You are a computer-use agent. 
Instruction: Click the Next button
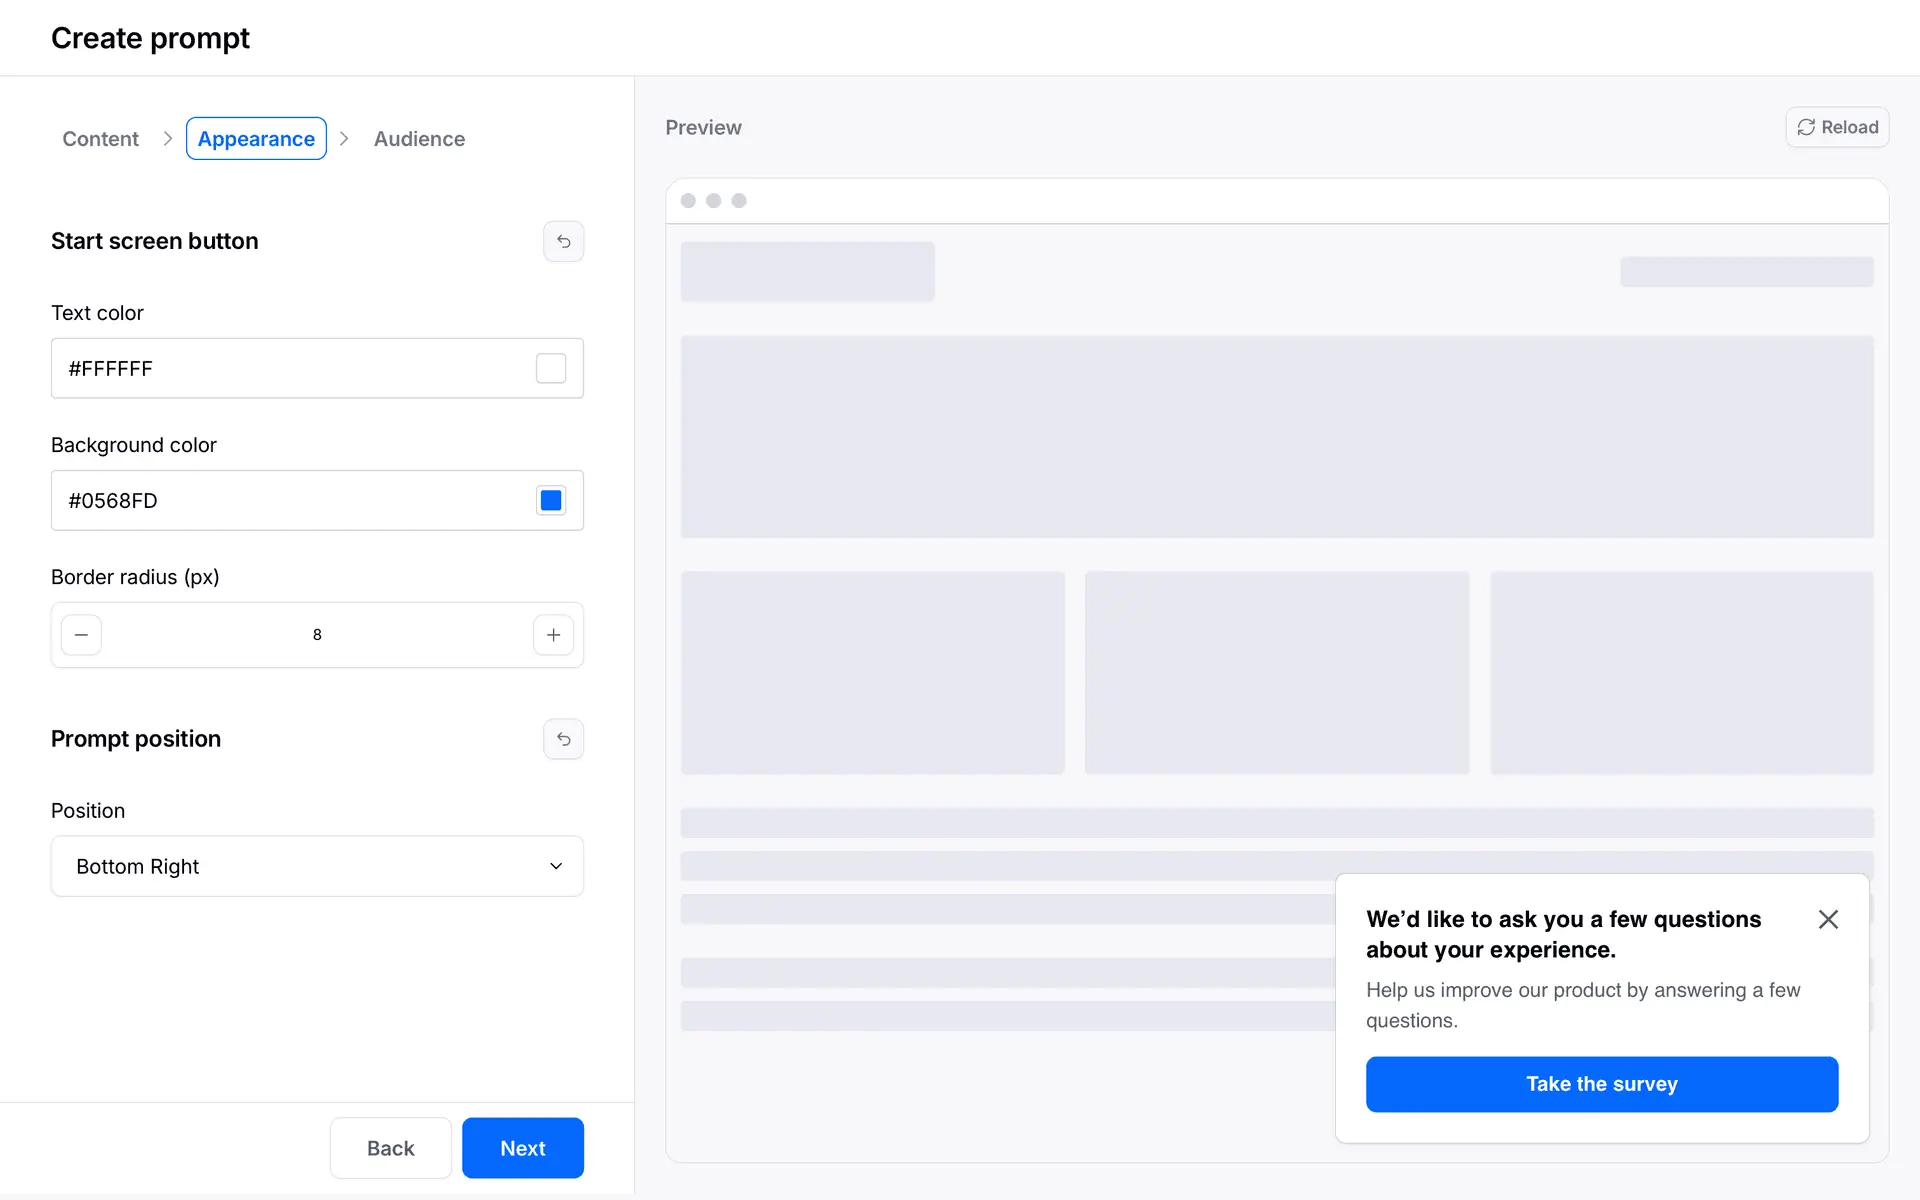522,1148
